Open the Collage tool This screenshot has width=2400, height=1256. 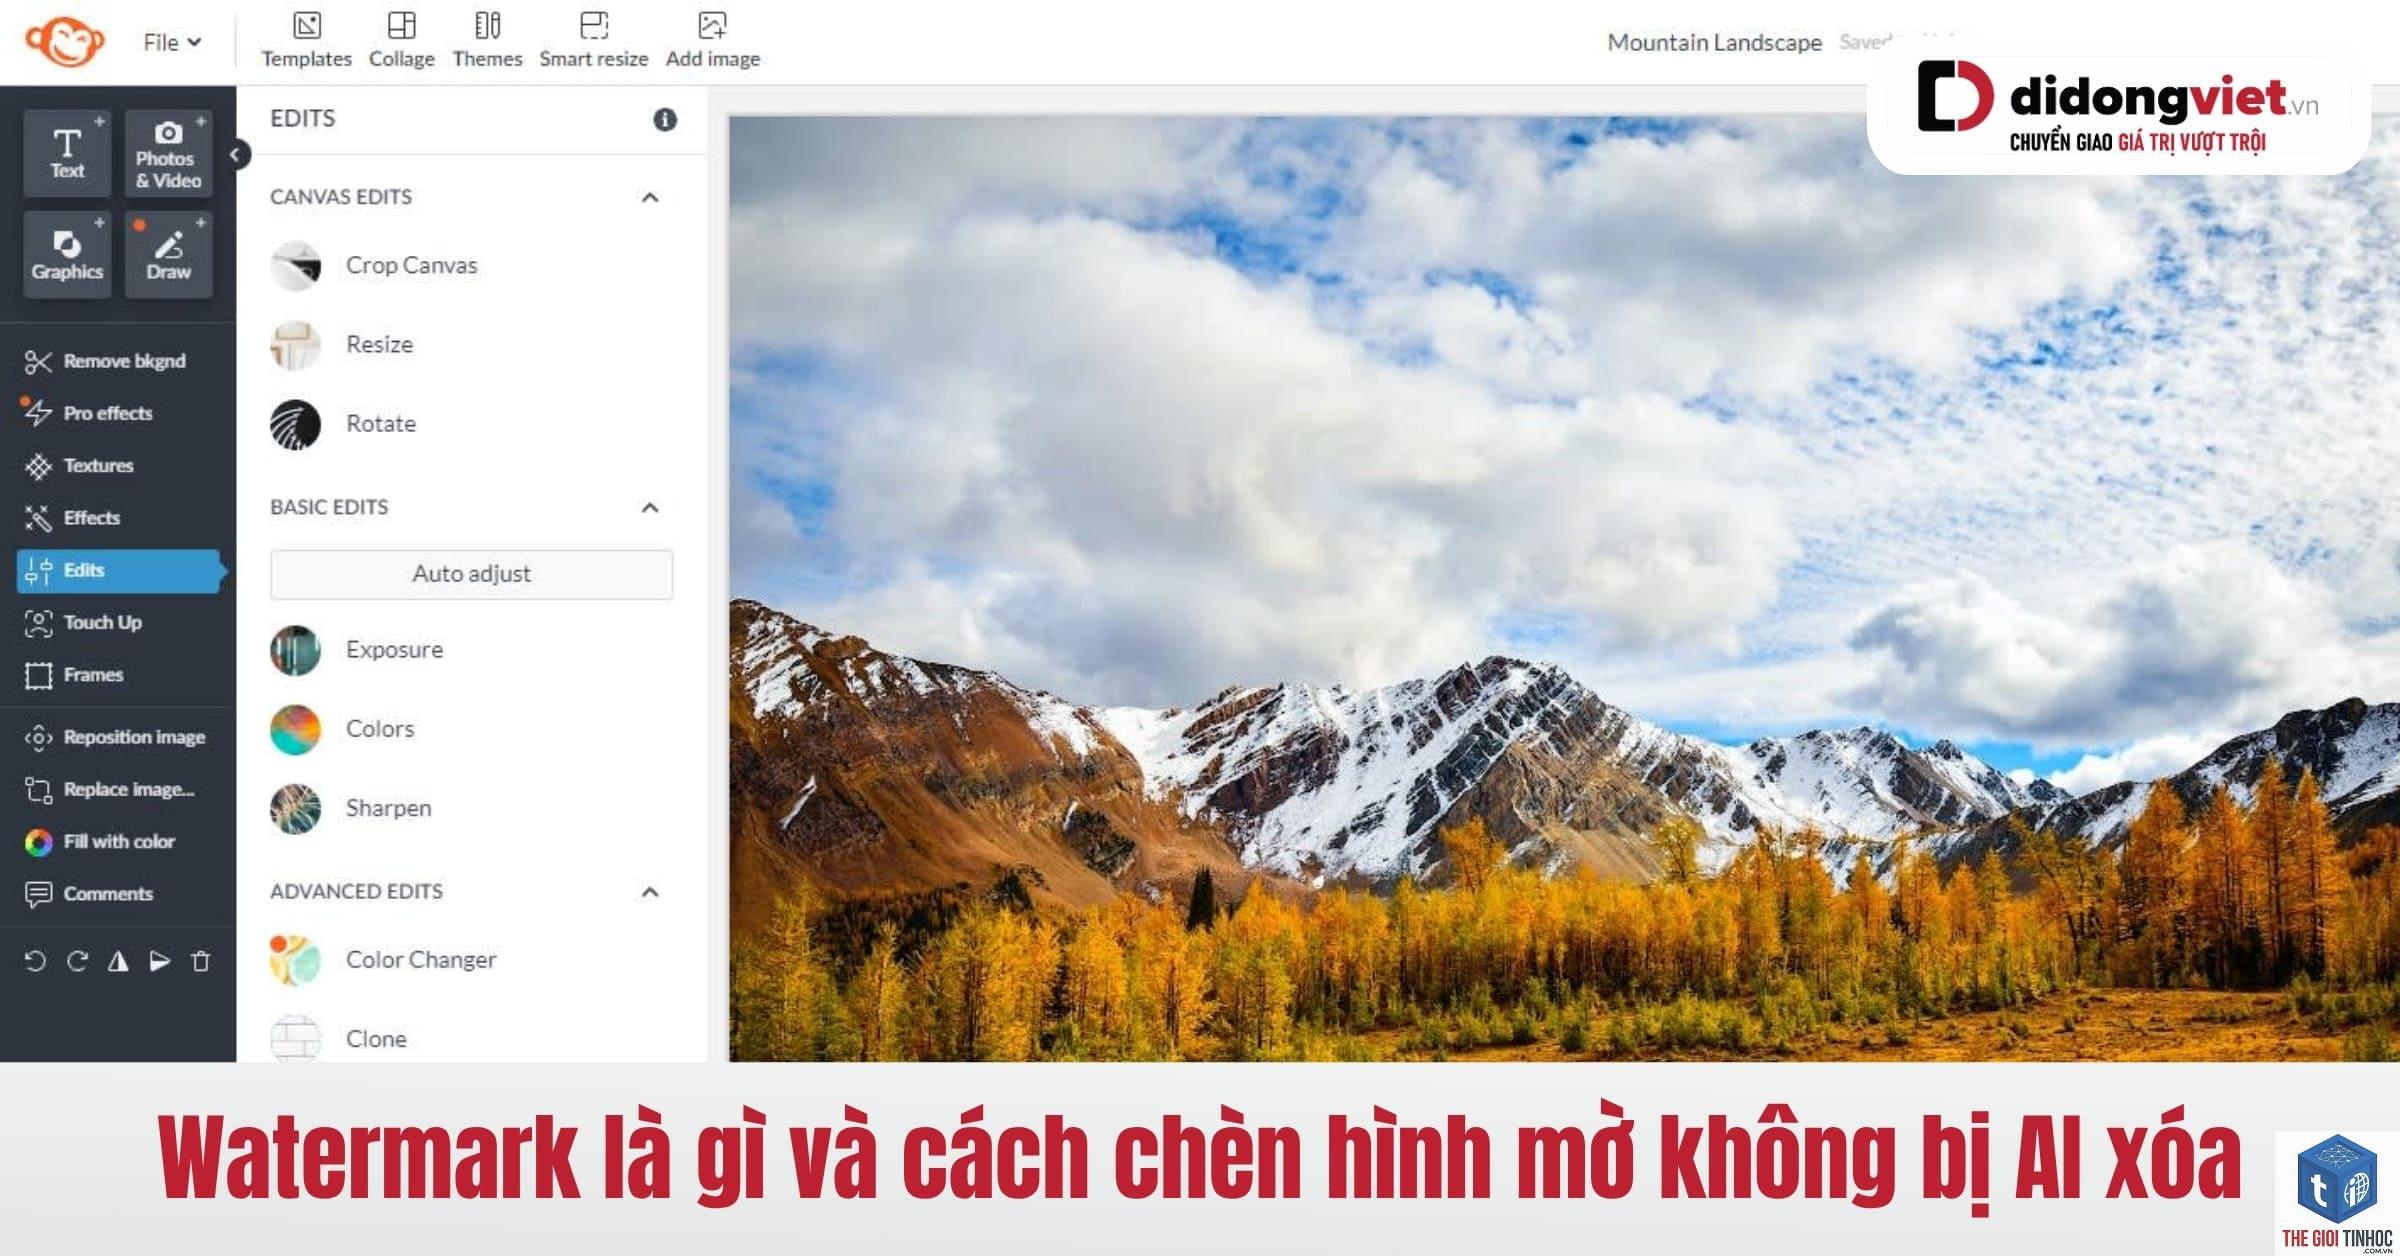tap(401, 40)
